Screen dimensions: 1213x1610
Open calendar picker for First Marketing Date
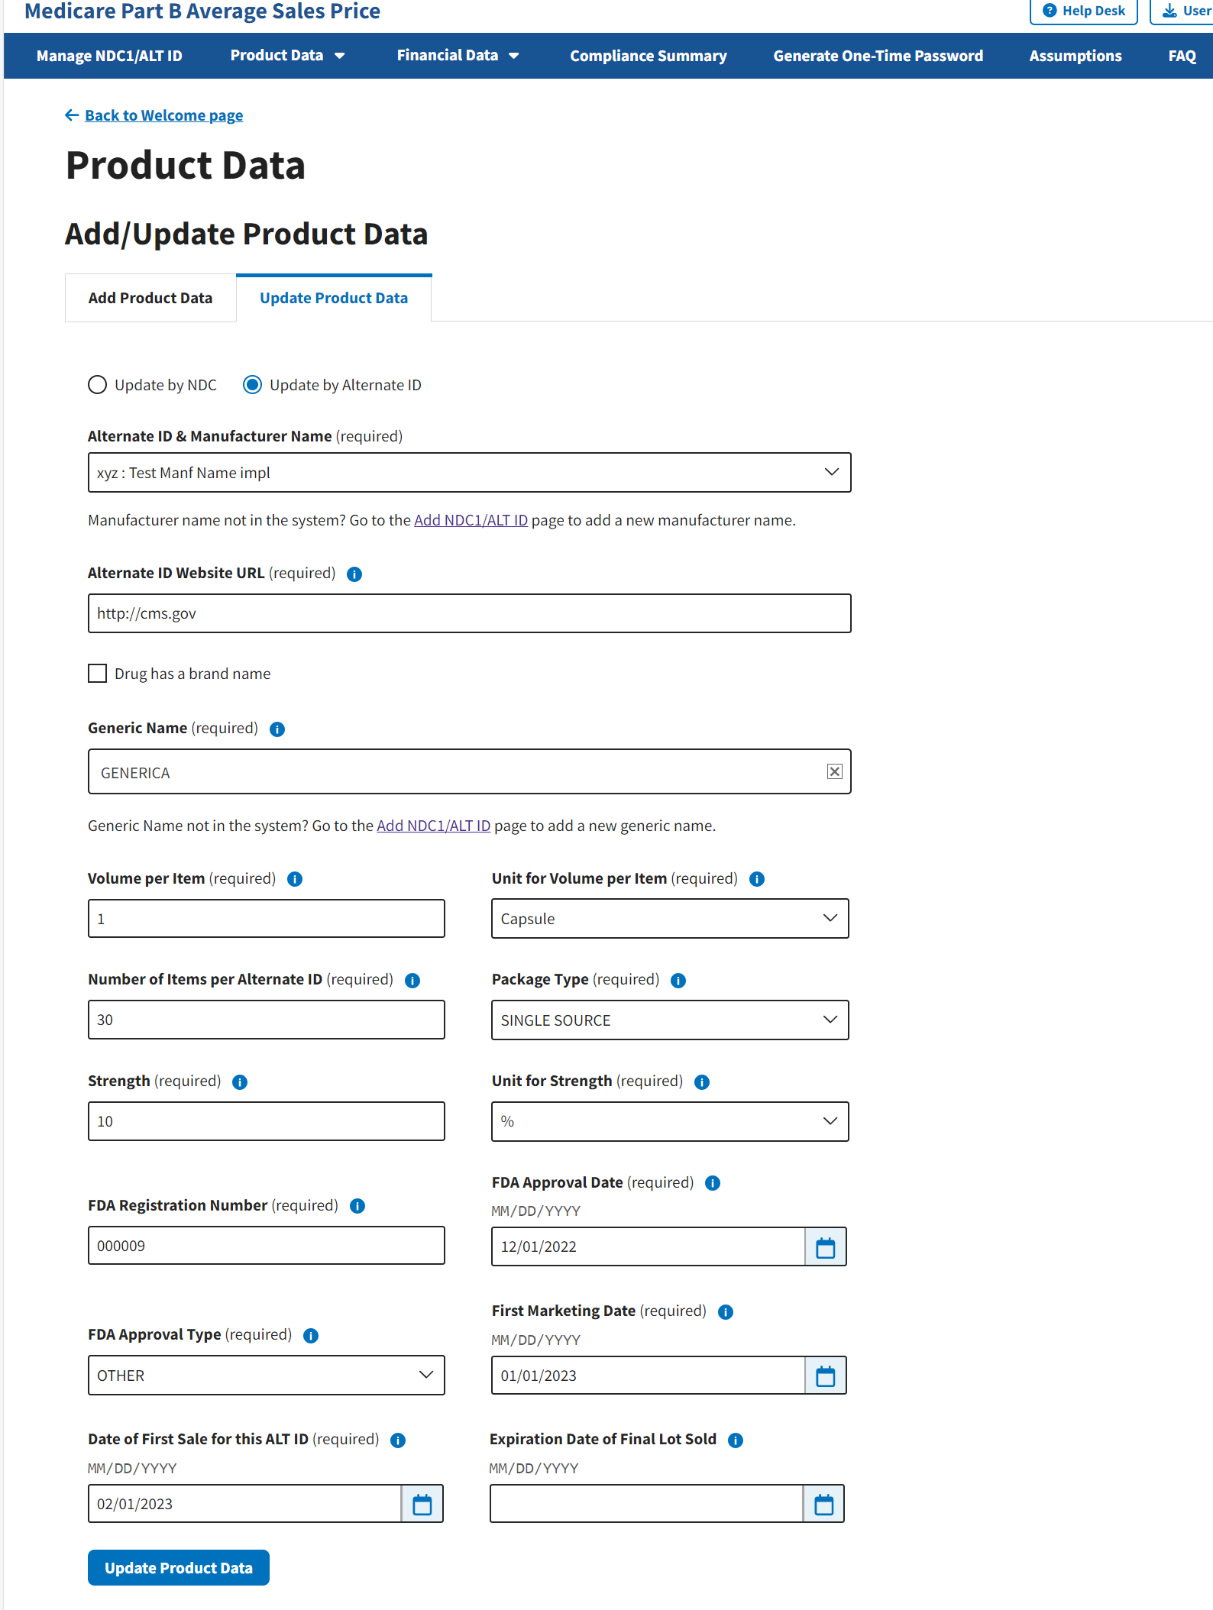pyautogui.click(x=825, y=1376)
